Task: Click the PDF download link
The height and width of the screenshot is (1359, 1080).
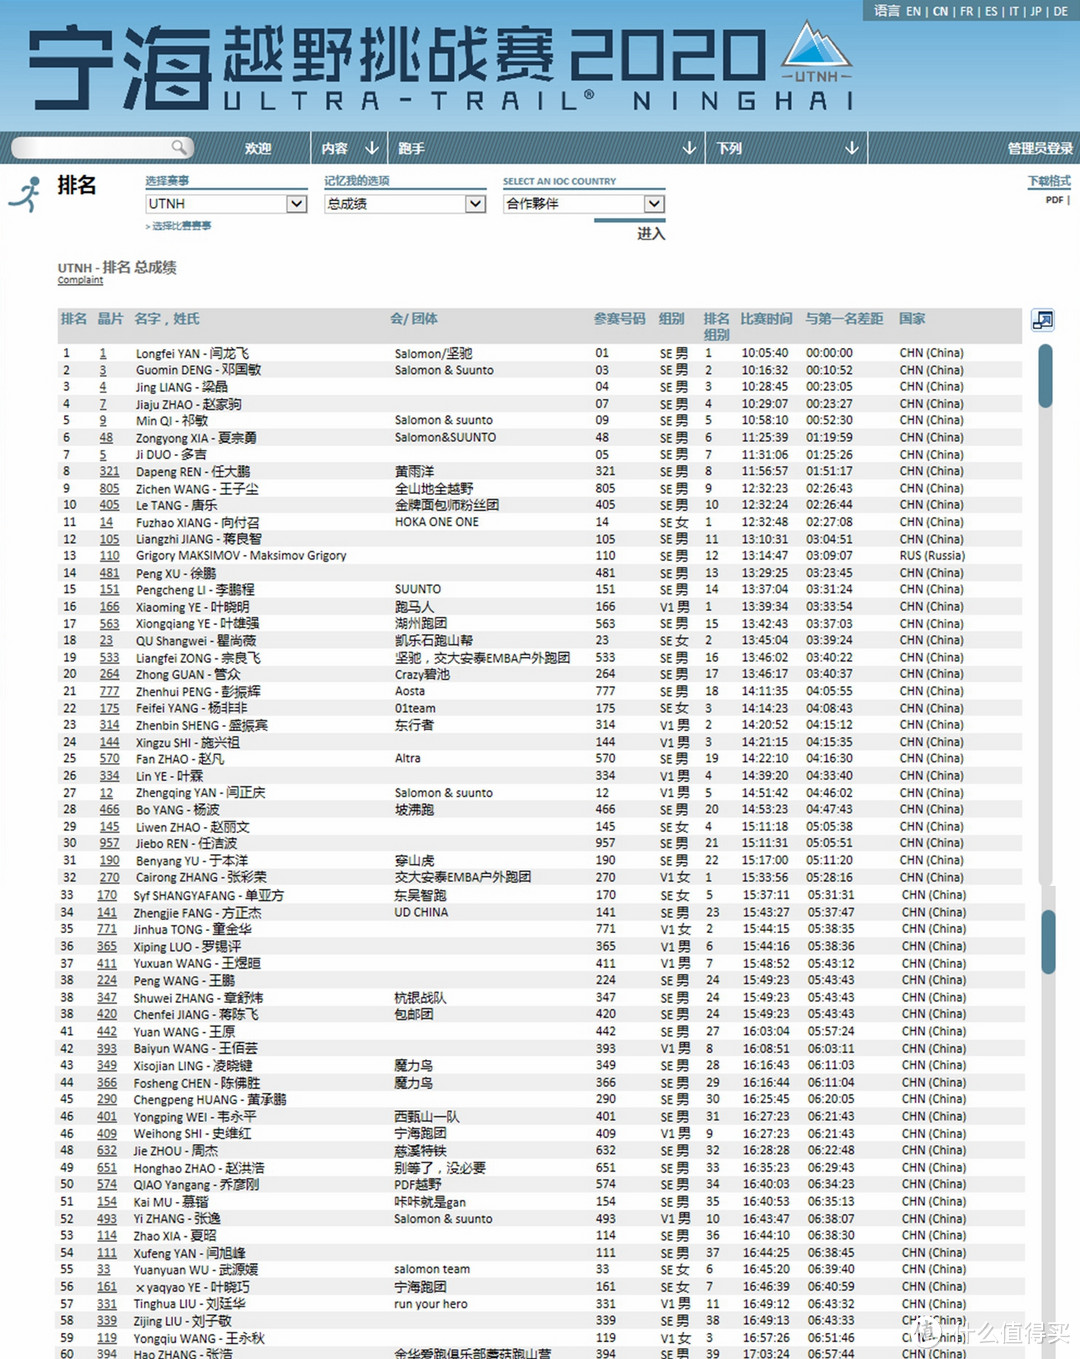Action: click(x=1054, y=200)
